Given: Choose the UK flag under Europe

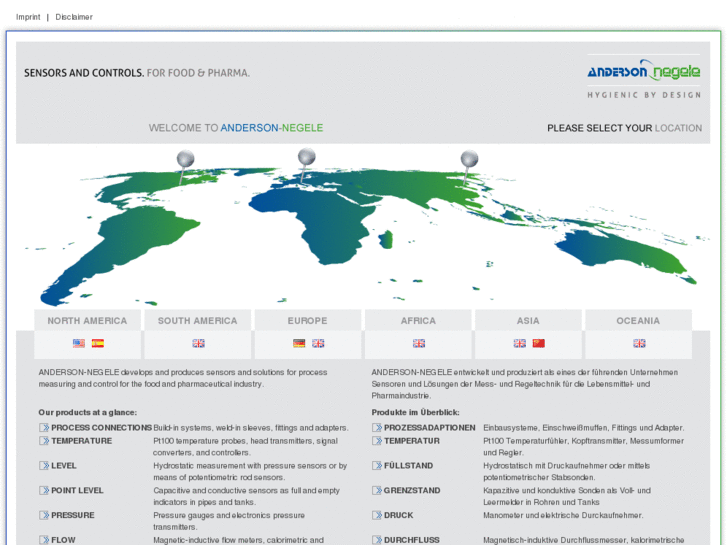Looking at the screenshot, I should [x=318, y=343].
